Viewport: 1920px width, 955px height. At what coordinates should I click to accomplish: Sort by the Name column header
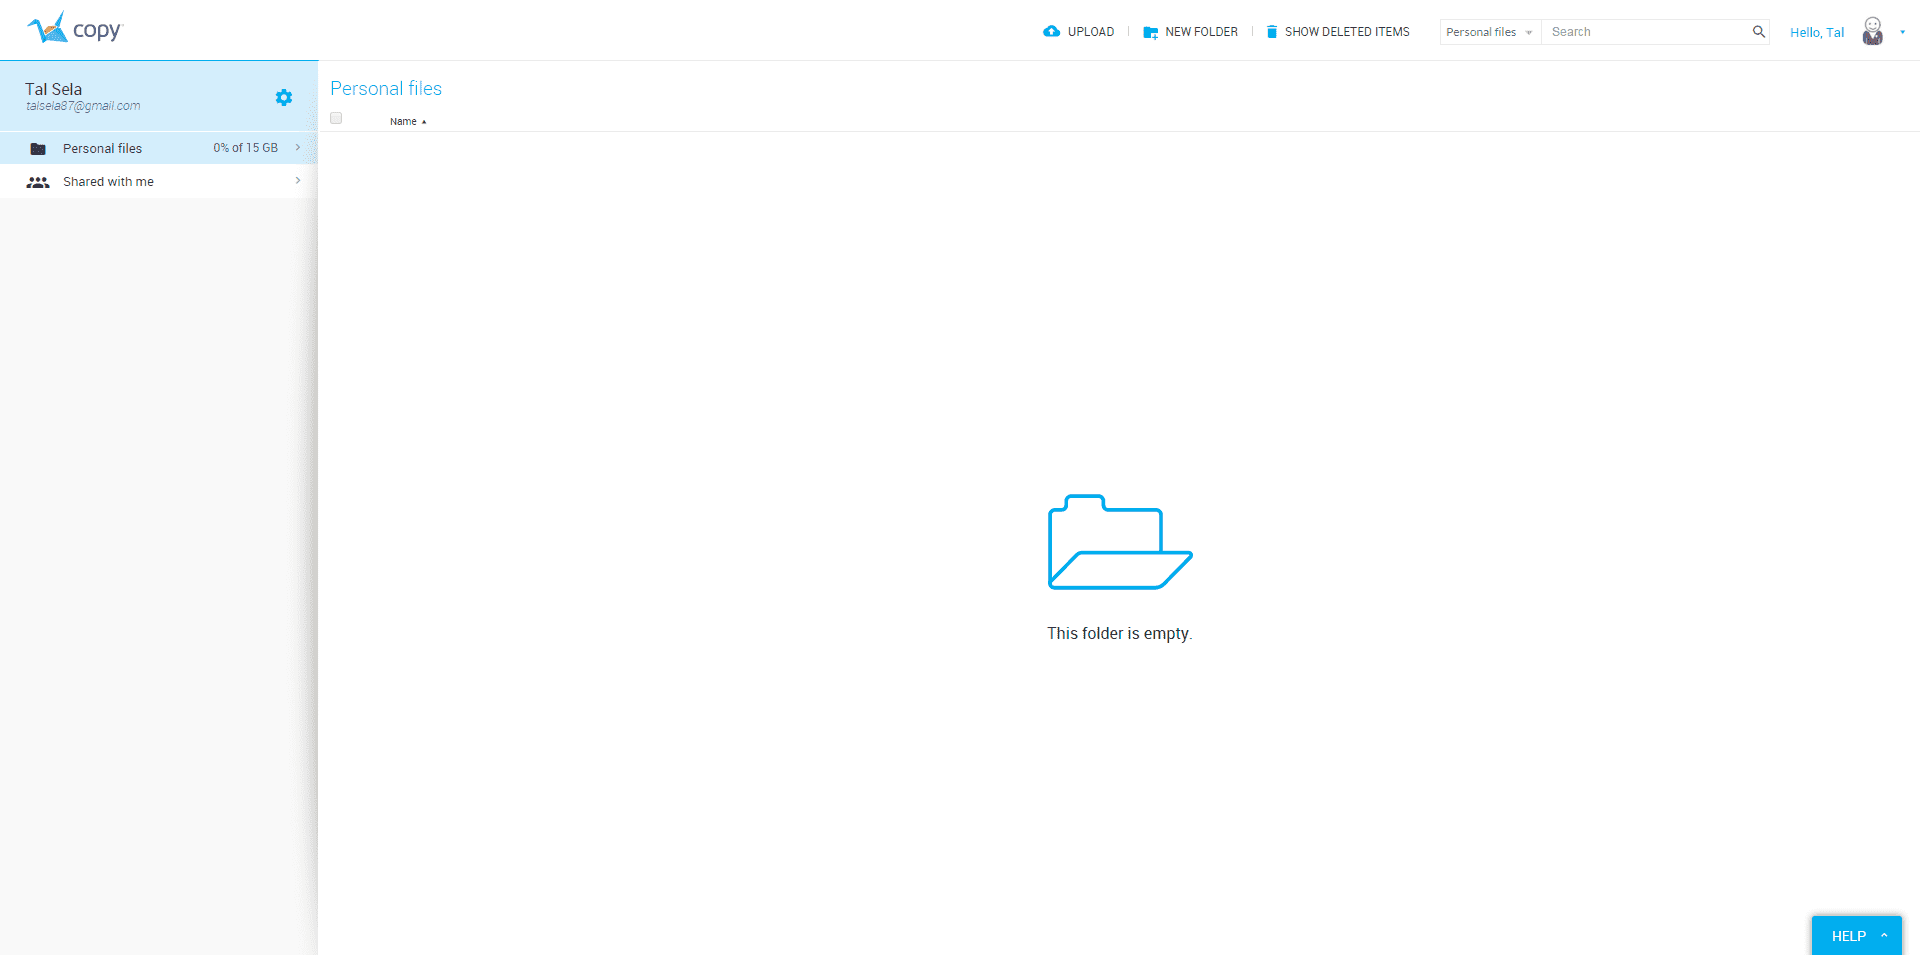pyautogui.click(x=408, y=121)
